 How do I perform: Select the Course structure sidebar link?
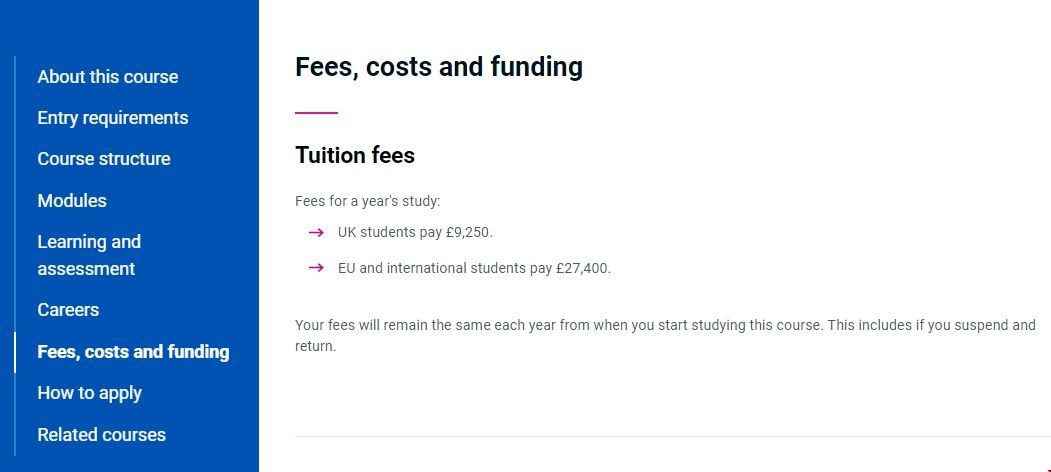tap(103, 159)
